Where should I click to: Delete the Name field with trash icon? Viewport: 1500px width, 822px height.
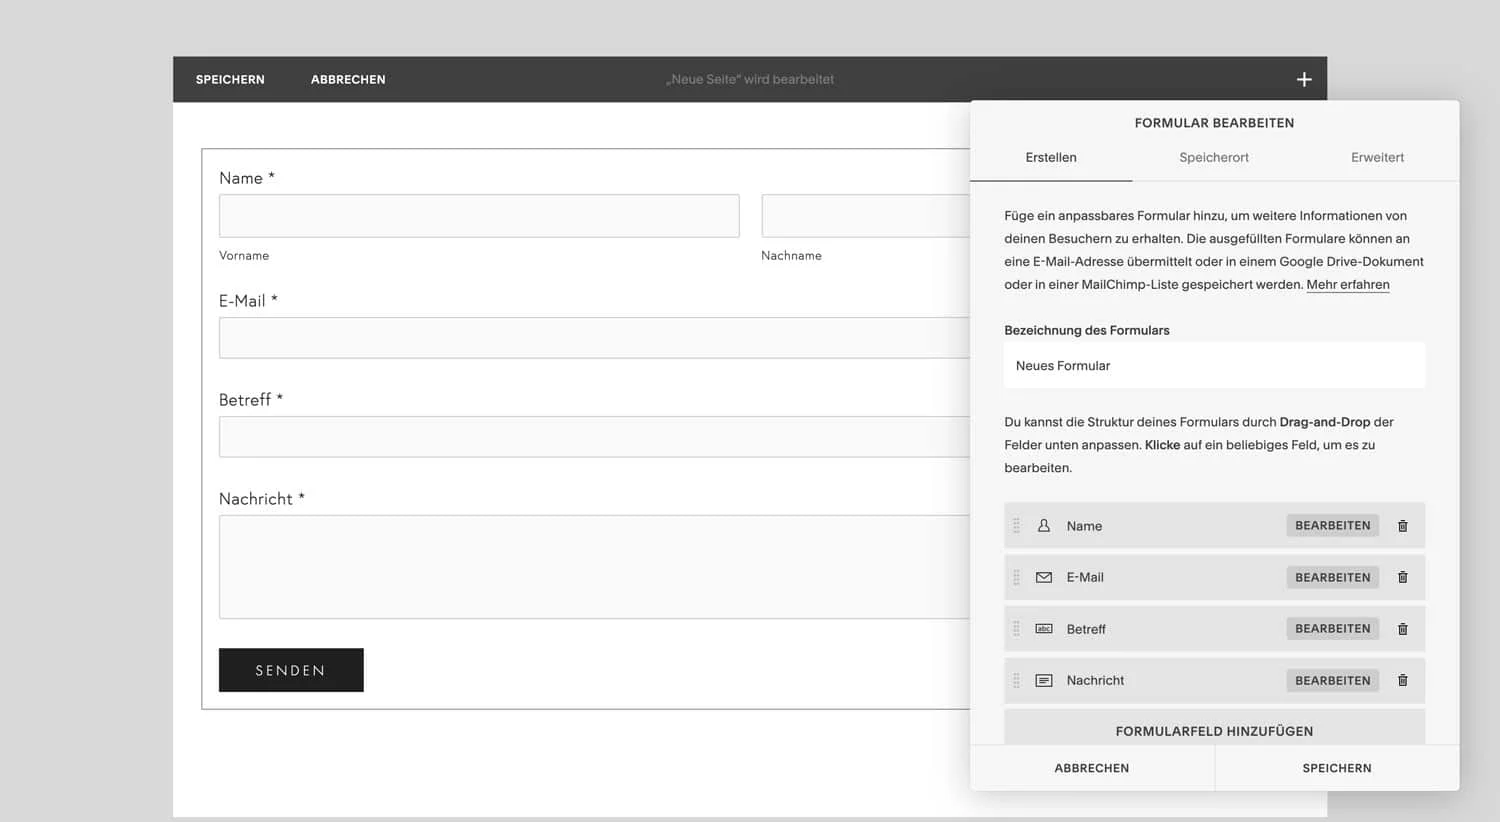click(x=1402, y=526)
